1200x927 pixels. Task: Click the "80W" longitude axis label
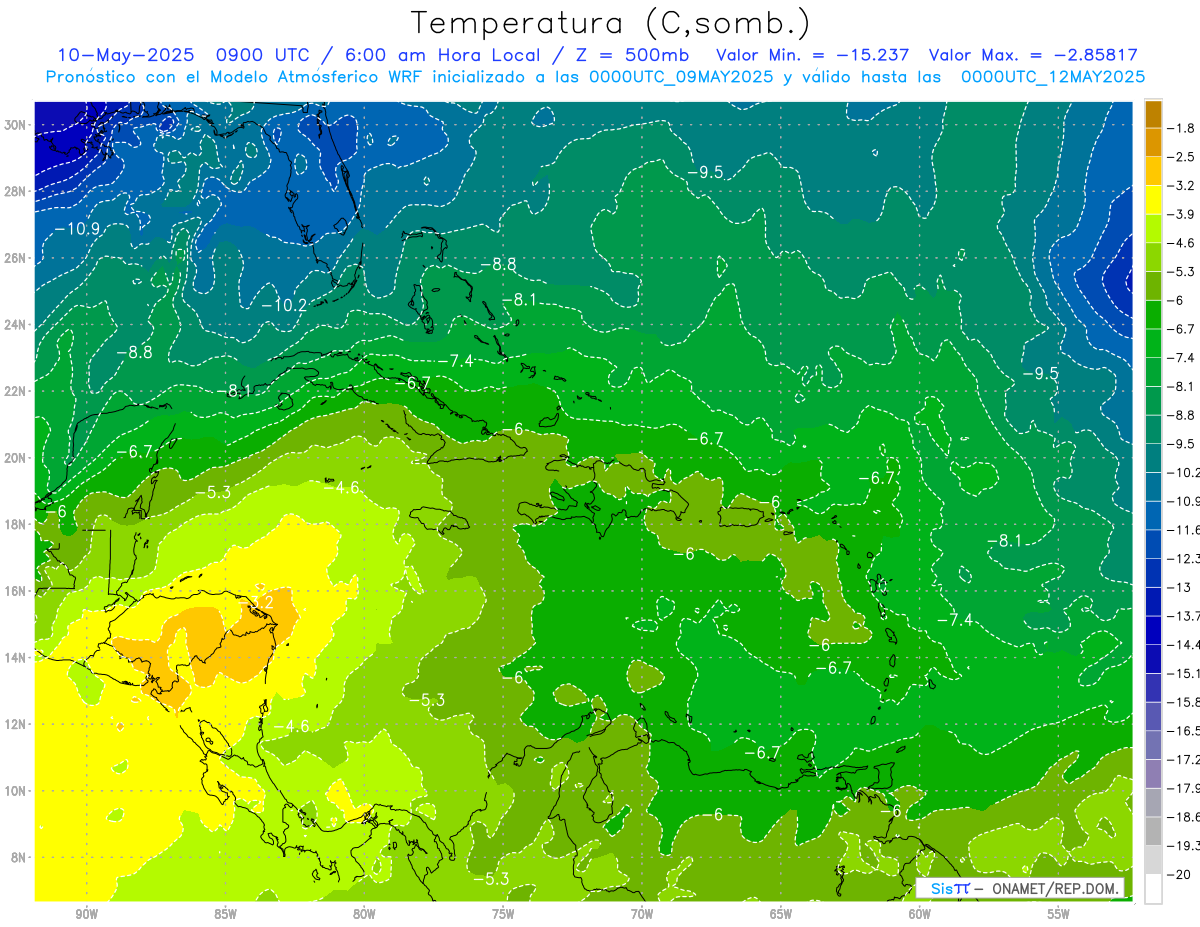[x=364, y=915]
